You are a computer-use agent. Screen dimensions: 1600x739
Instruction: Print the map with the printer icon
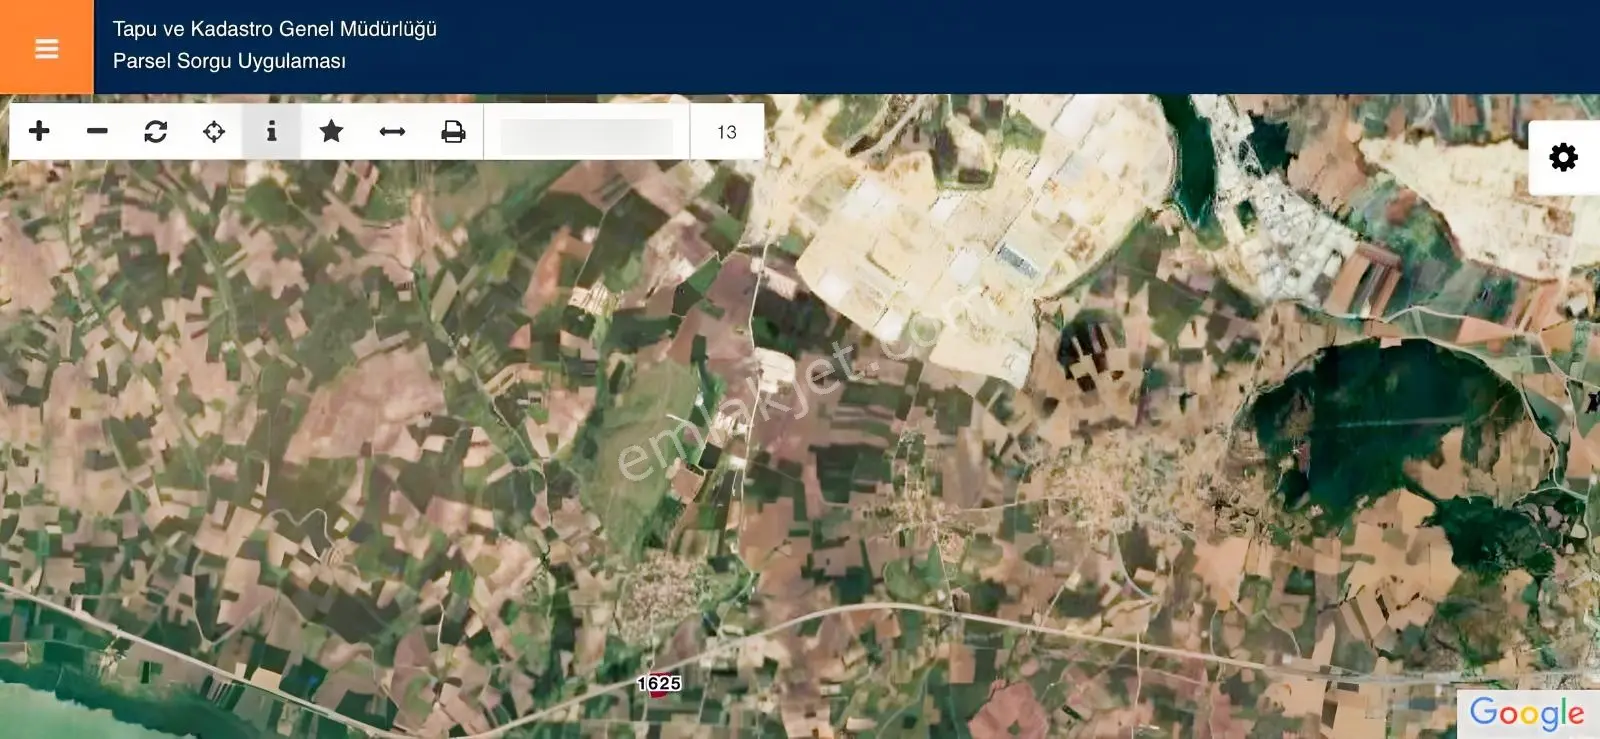click(453, 131)
